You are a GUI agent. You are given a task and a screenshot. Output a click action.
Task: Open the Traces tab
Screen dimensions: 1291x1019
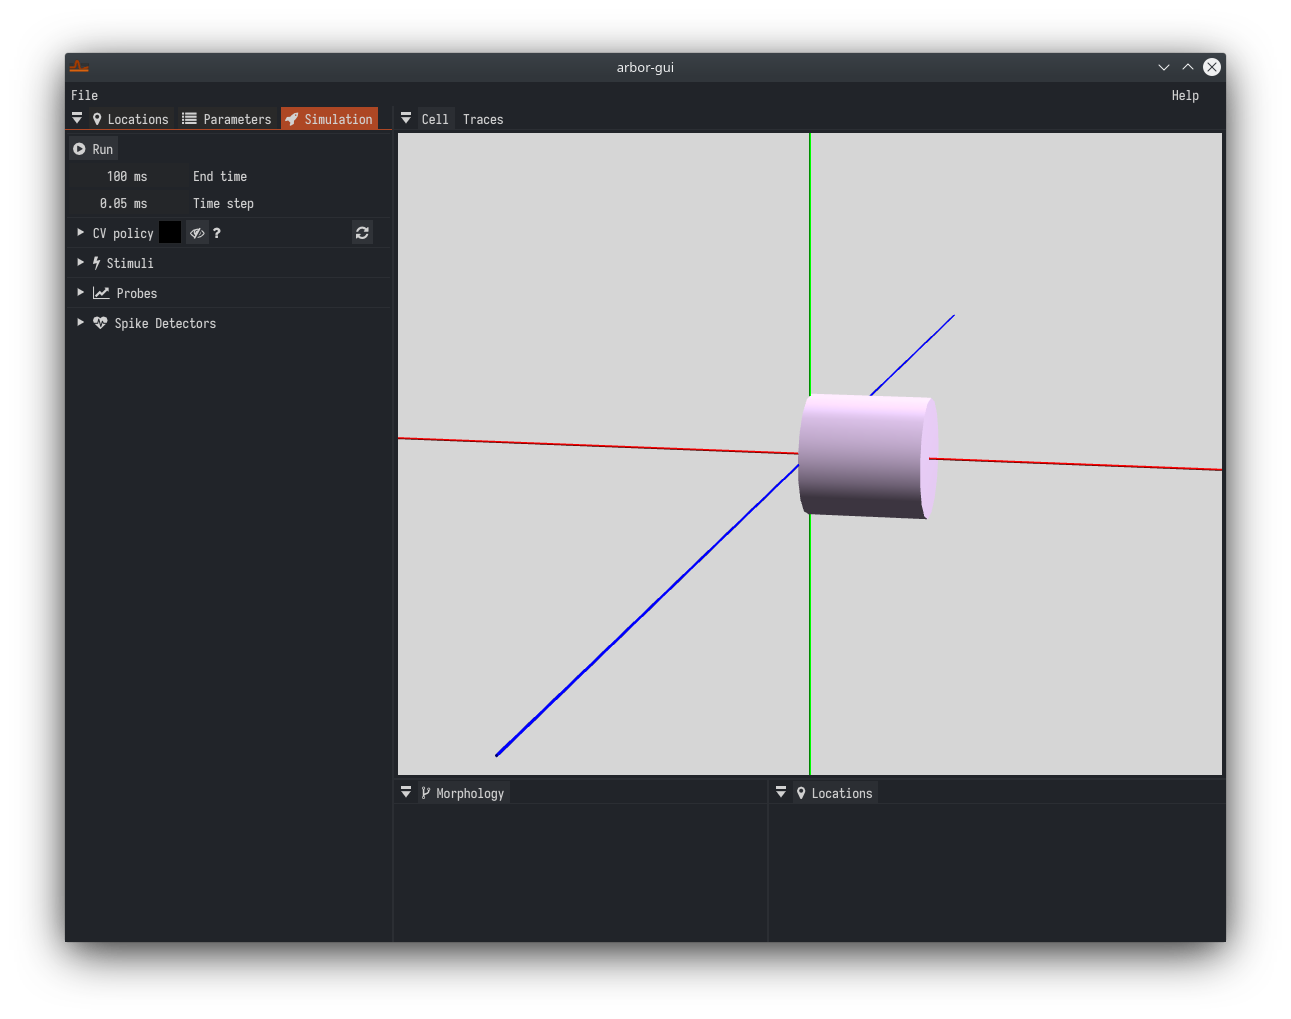pyautogui.click(x=483, y=119)
